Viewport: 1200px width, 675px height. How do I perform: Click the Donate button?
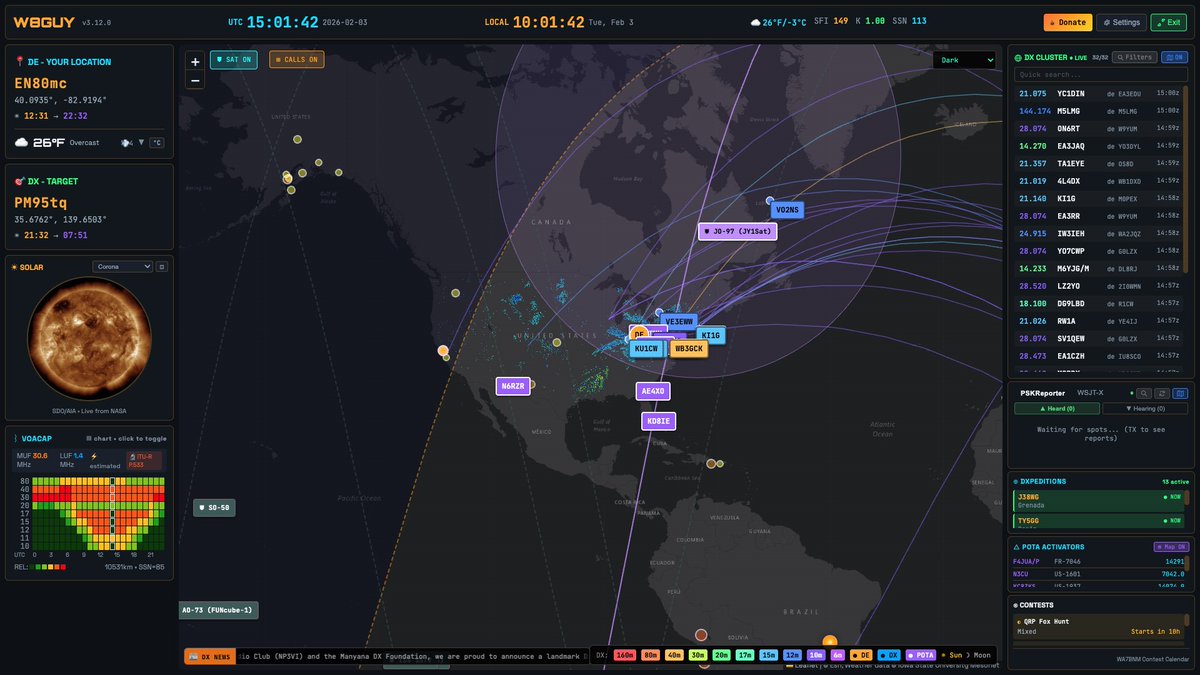(1067, 22)
